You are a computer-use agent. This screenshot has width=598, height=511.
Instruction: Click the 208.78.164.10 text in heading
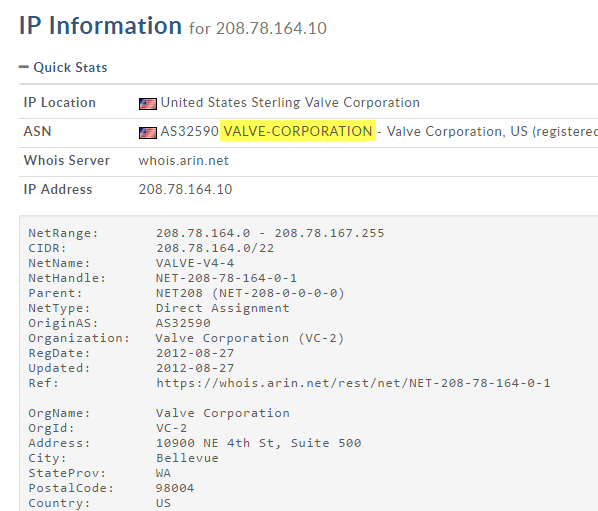click(x=271, y=28)
